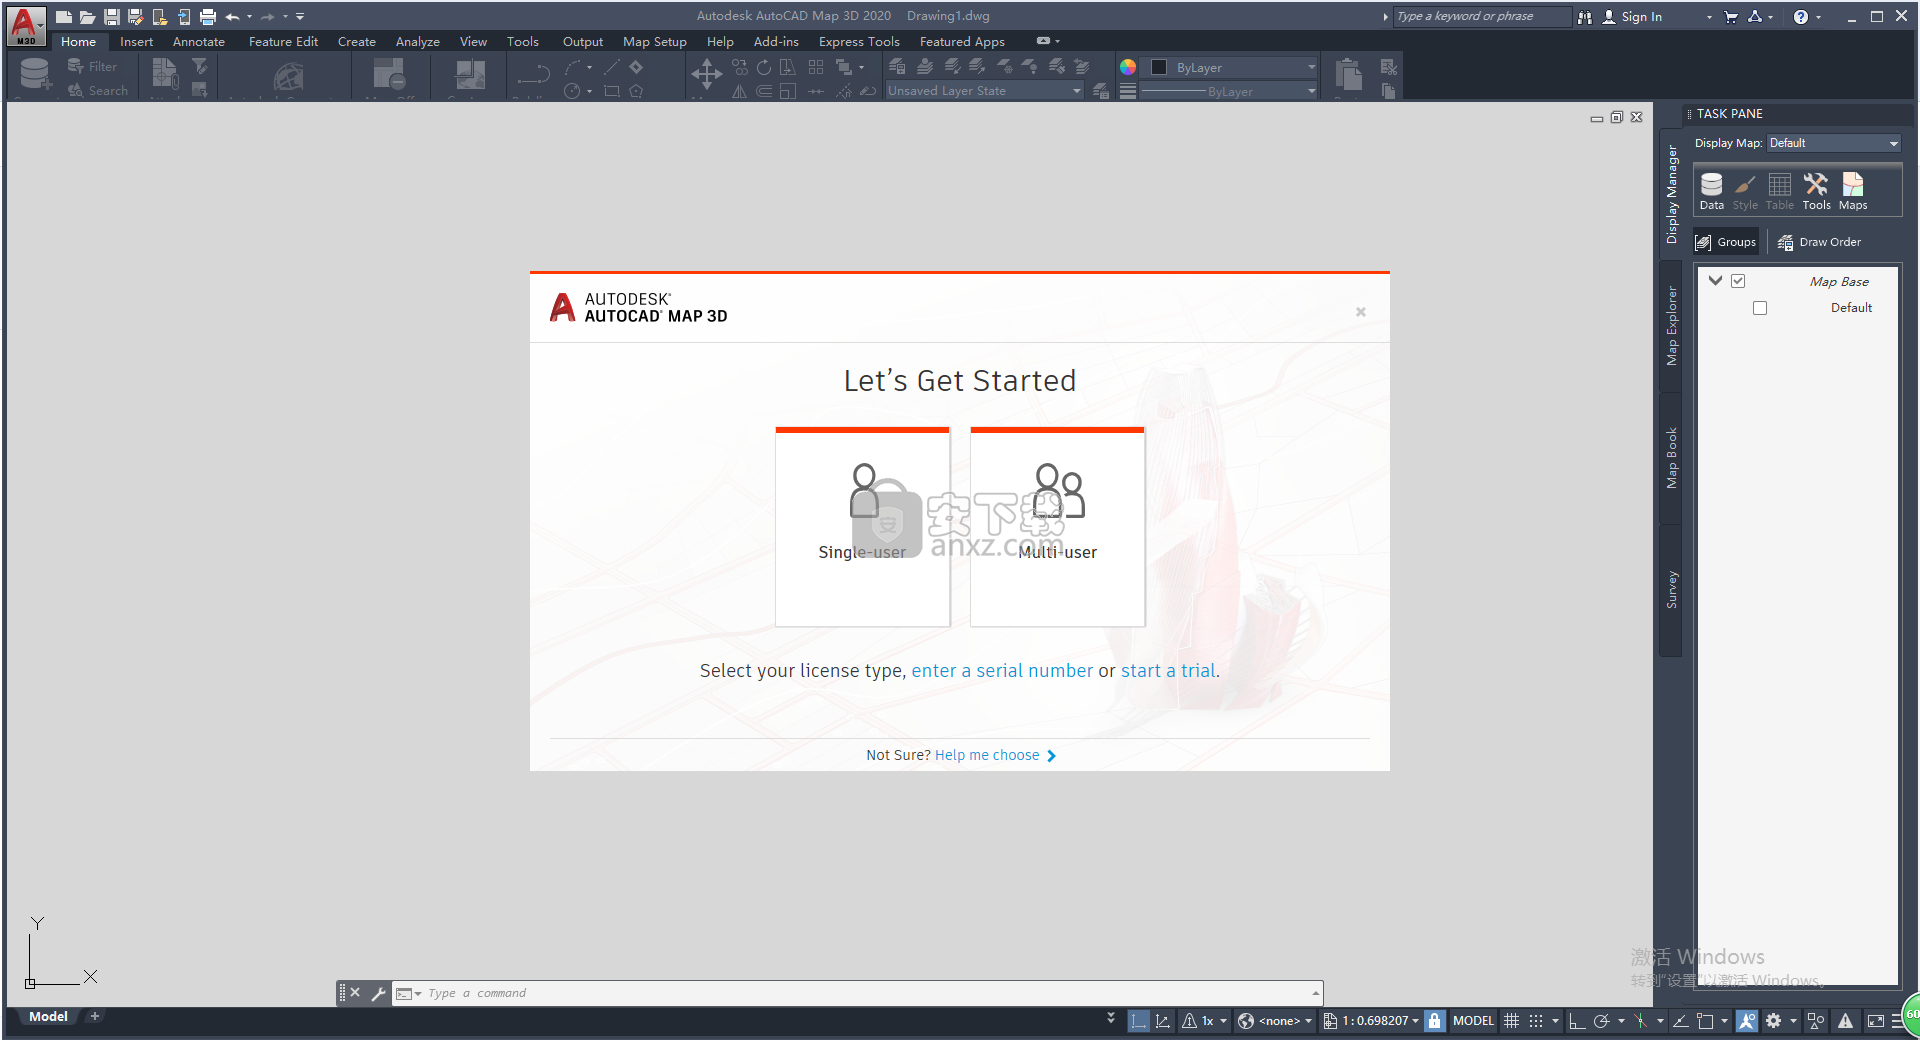Open the Map Explorer side tab

coord(1671,326)
